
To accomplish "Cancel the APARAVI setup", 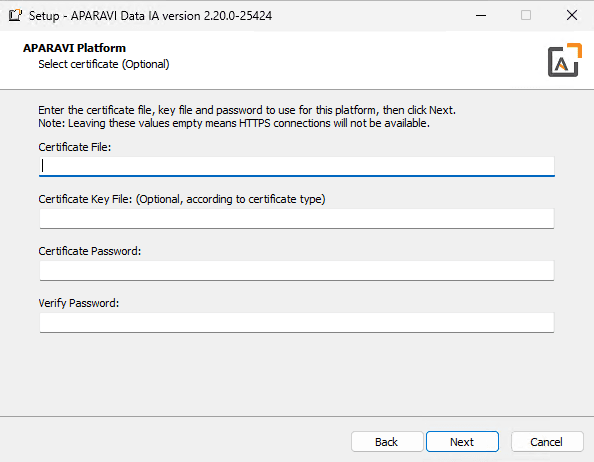I will pyautogui.click(x=547, y=442).
